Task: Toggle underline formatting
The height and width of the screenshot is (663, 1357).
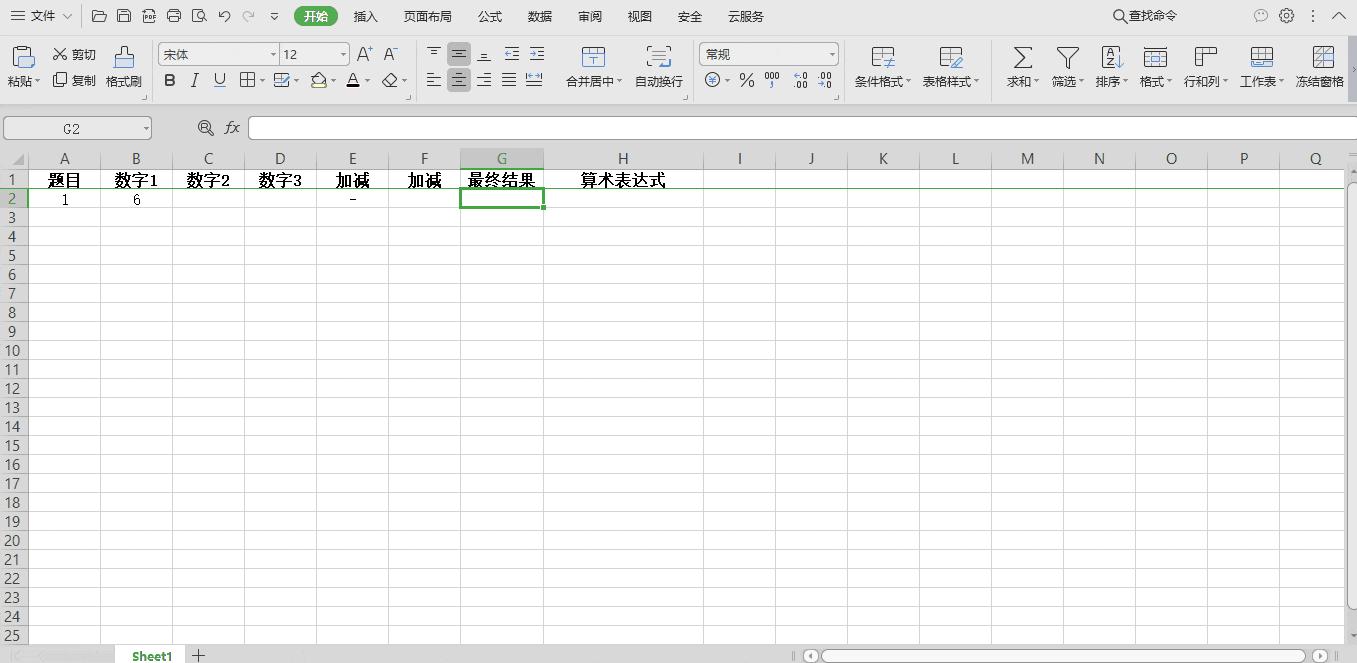Action: click(218, 81)
